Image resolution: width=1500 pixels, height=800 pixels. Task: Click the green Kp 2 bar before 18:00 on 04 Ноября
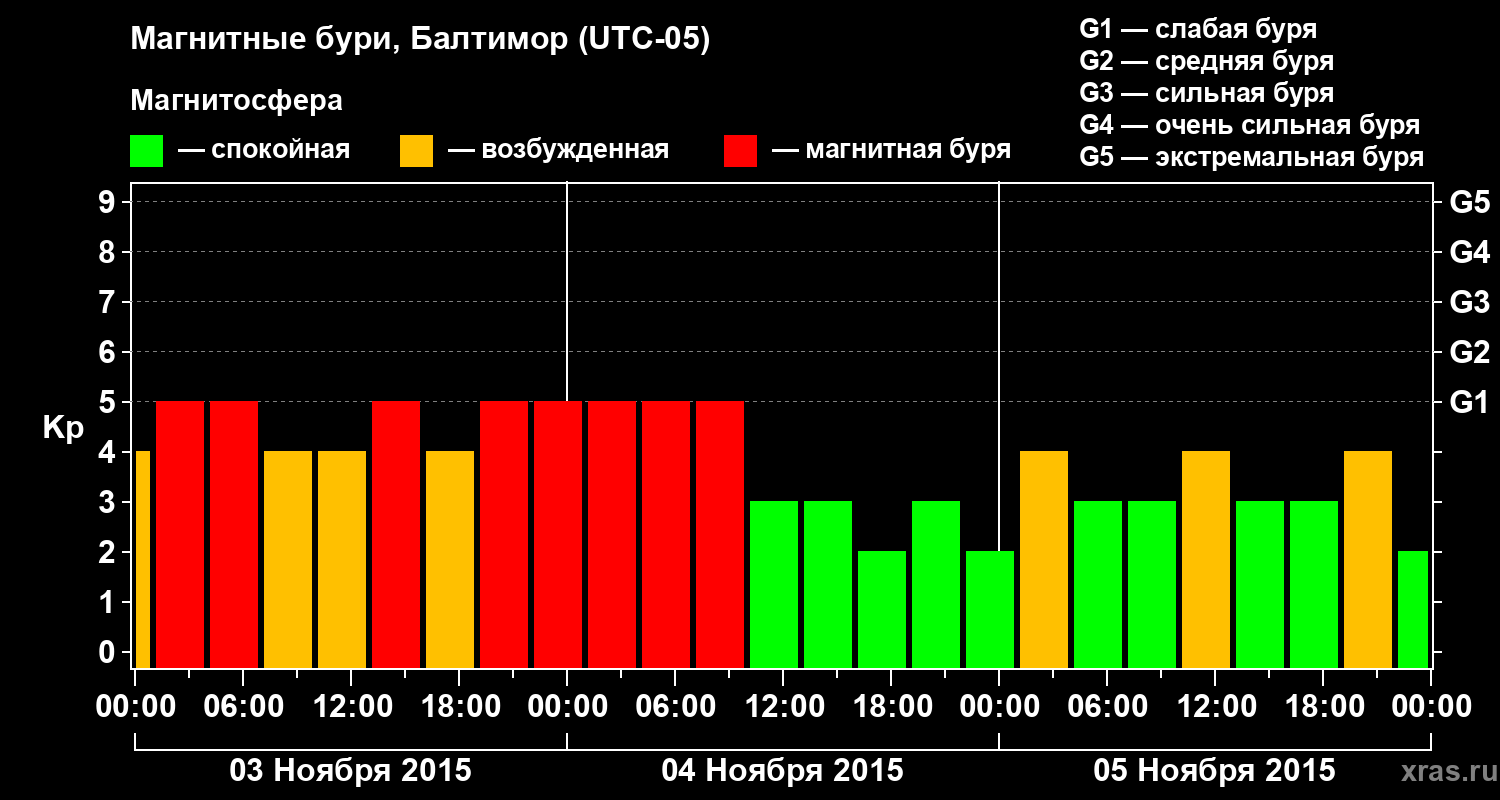[x=882, y=609]
